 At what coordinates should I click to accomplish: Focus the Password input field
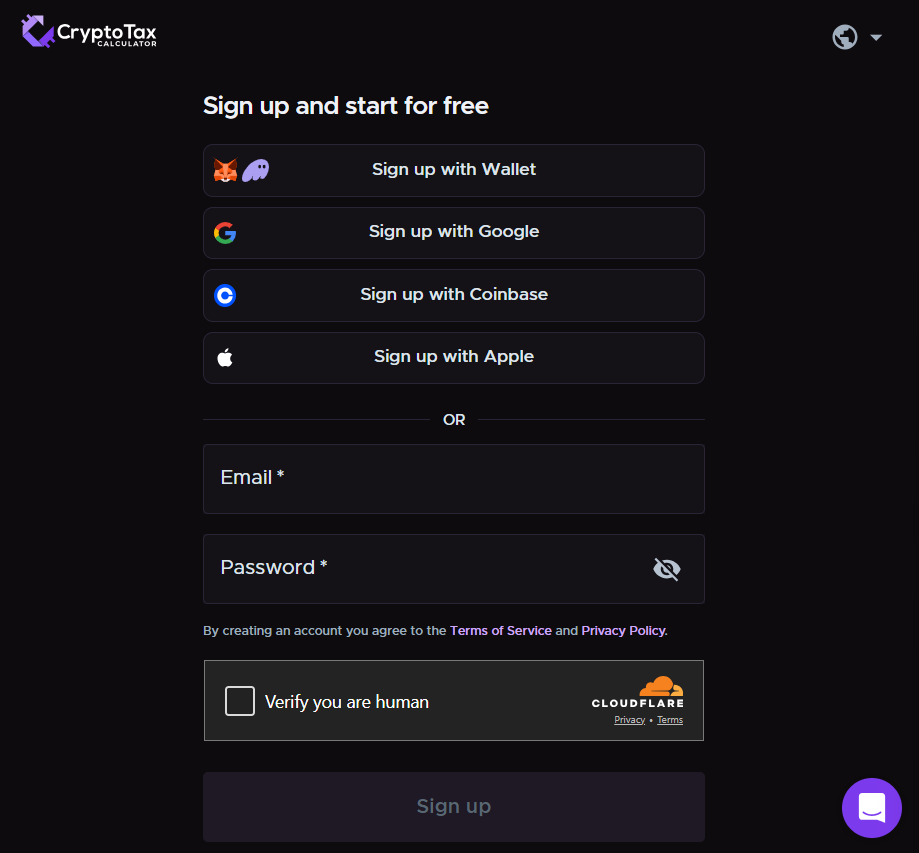[430, 569]
